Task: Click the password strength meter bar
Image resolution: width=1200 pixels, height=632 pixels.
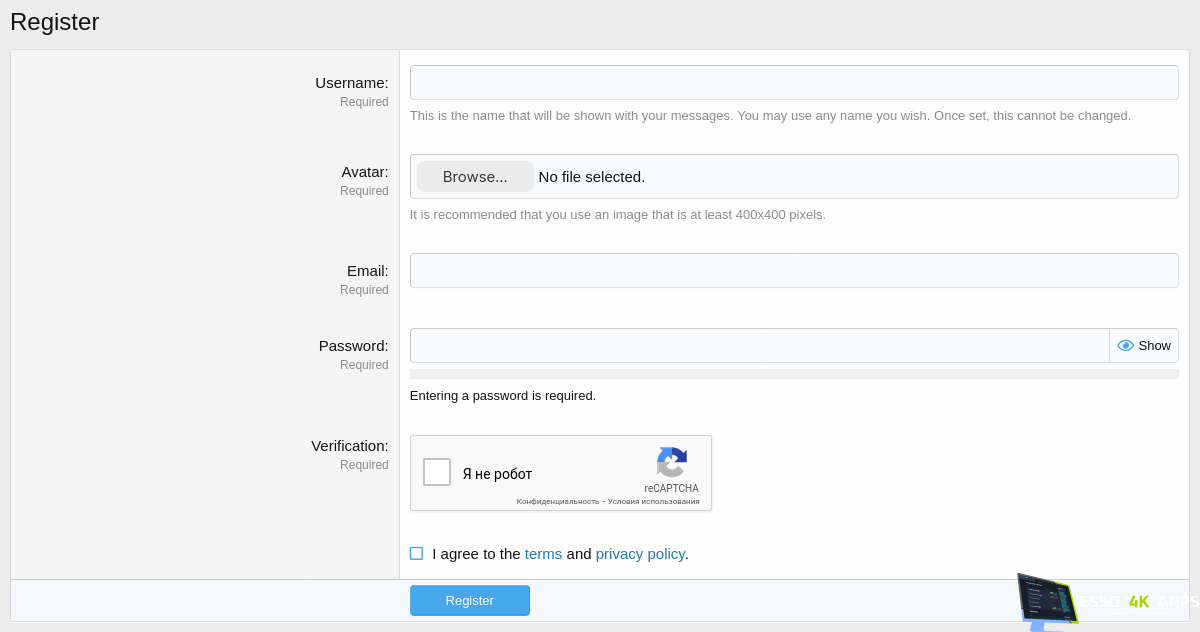Action: (793, 374)
